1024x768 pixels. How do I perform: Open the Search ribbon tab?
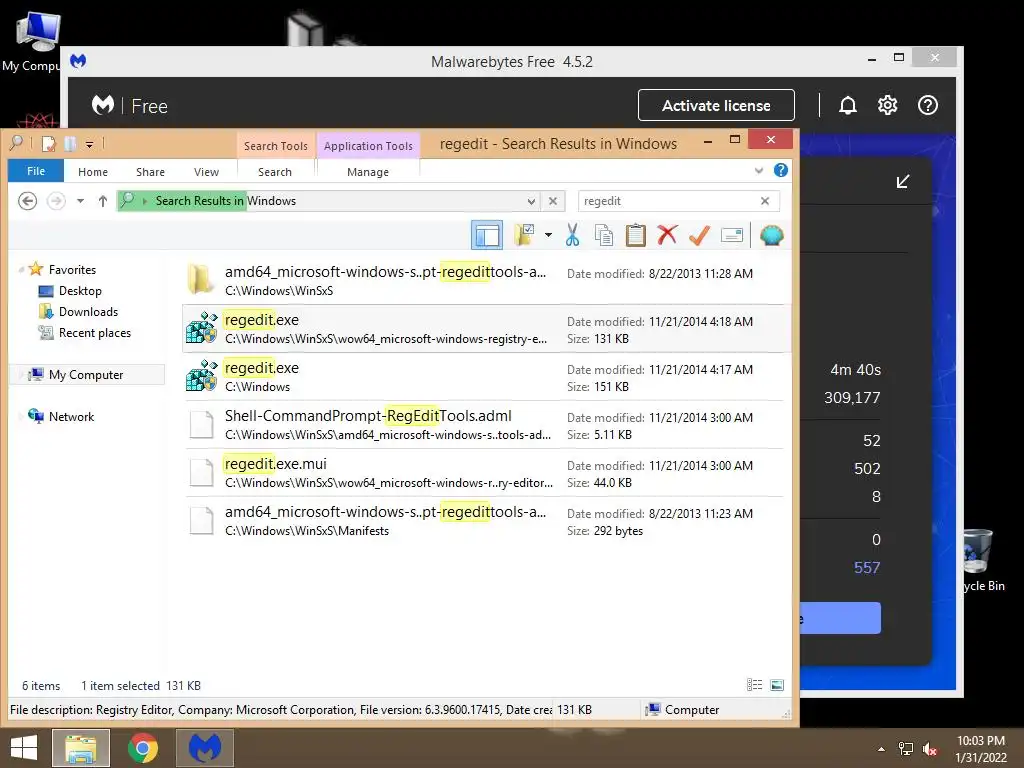pos(275,172)
